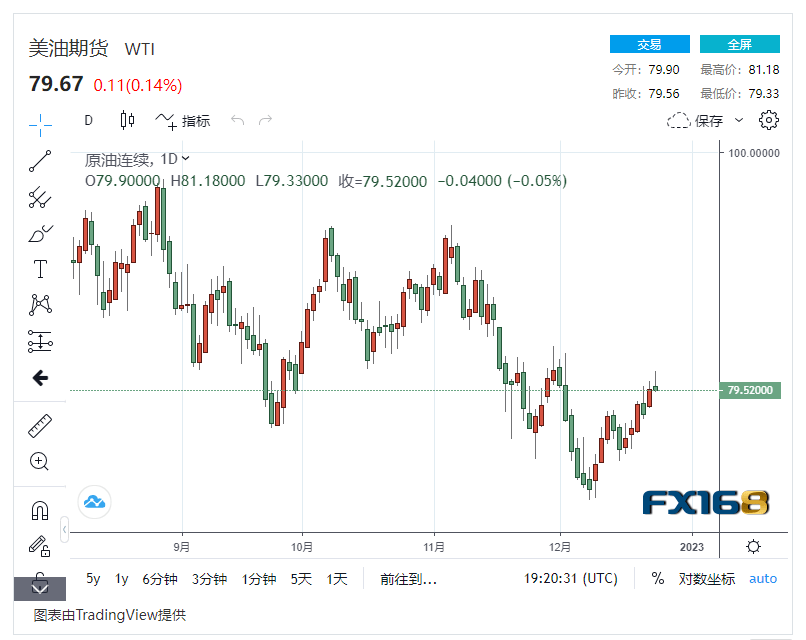Image resolution: width=806 pixels, height=640 pixels.
Task: Toggle the % percent scale
Action: 657,578
